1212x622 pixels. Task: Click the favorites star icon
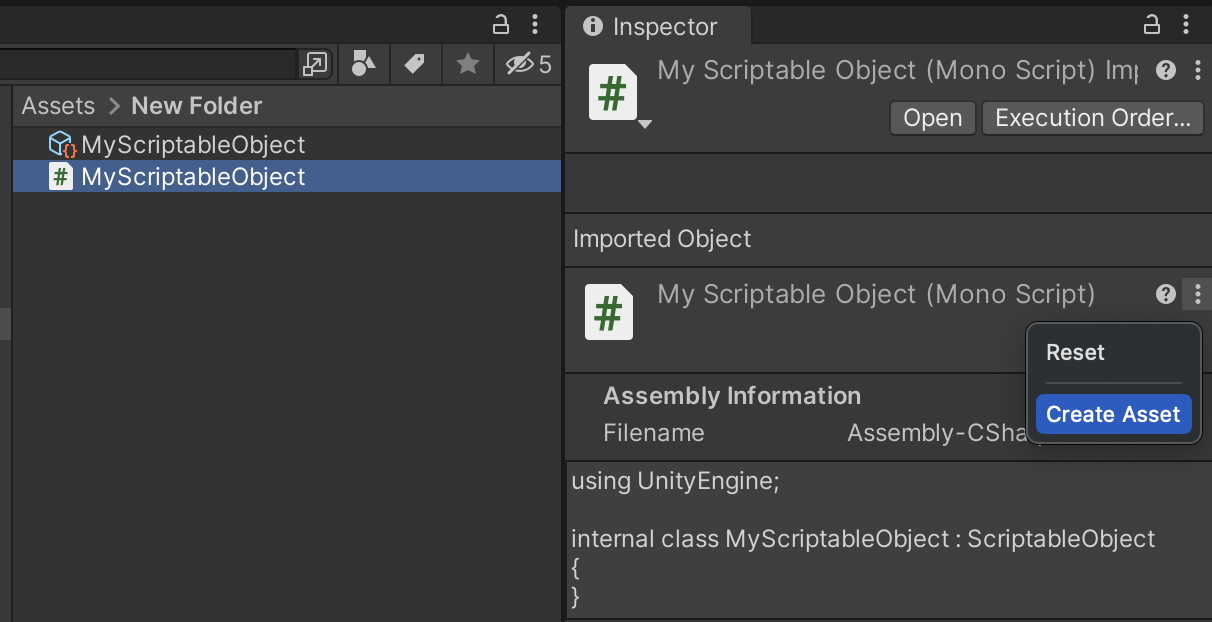467,65
